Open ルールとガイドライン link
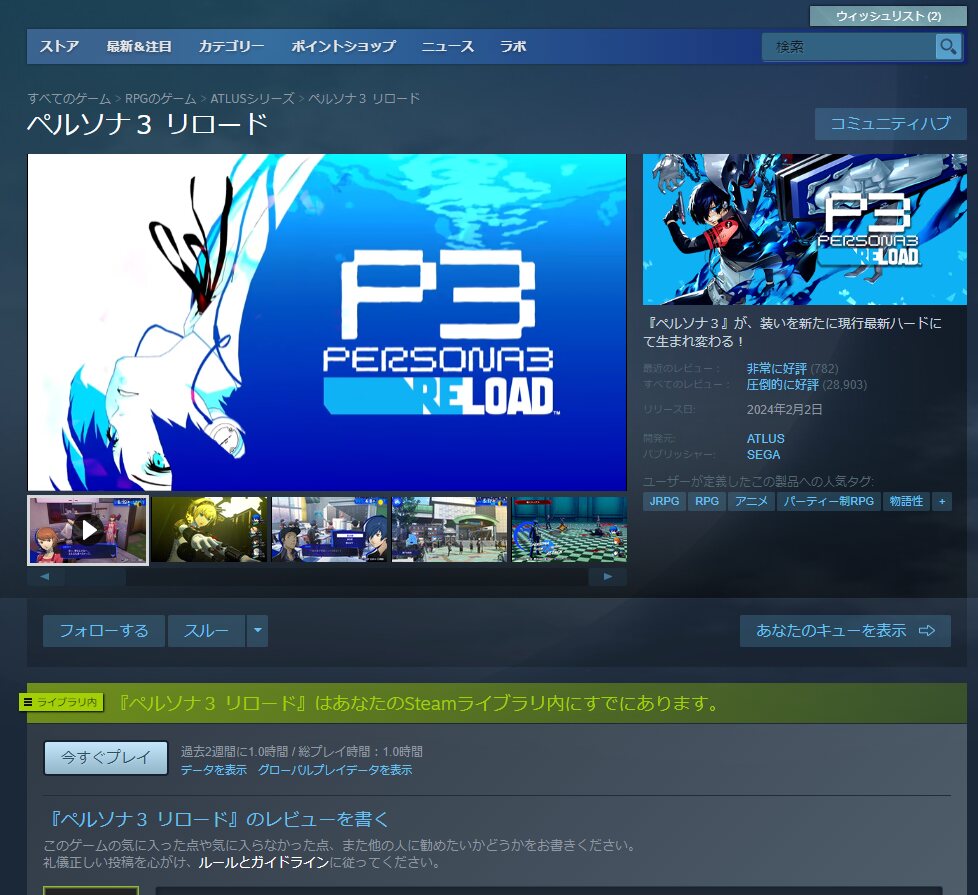978x895 pixels. point(263,863)
